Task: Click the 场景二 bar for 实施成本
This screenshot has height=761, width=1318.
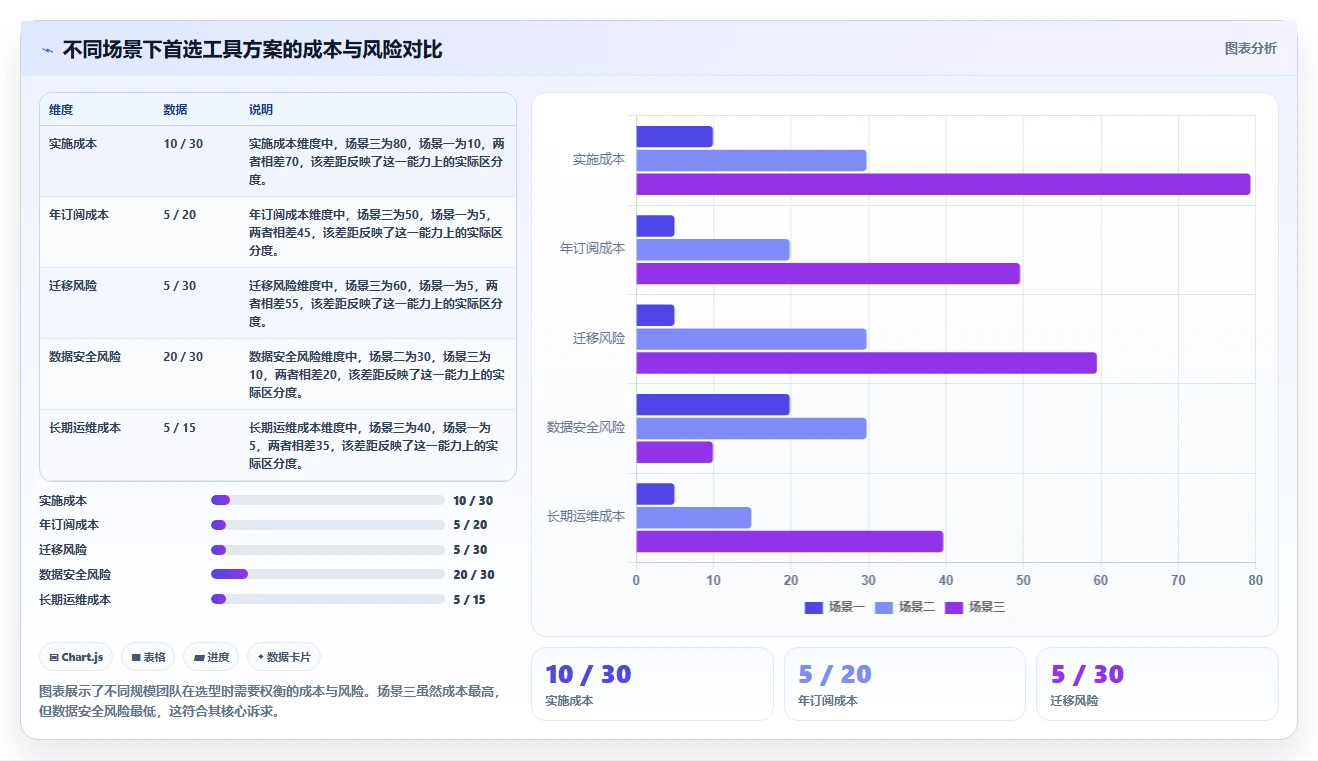Action: 751,160
